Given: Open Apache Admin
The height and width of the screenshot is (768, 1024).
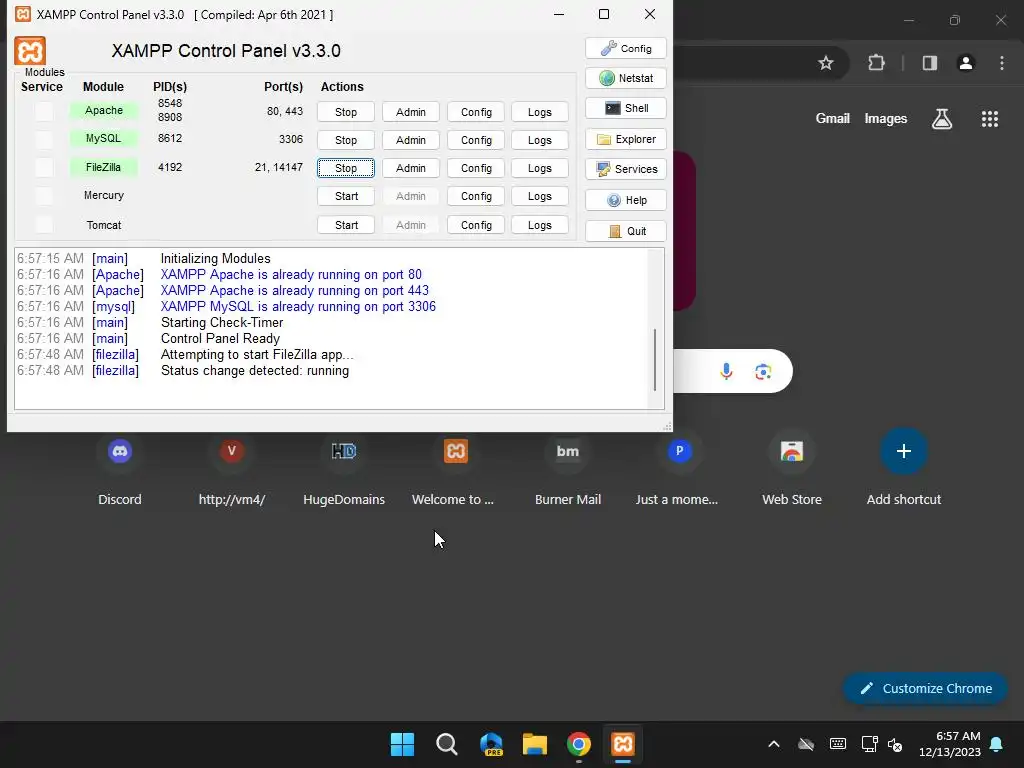Looking at the screenshot, I should coord(411,112).
